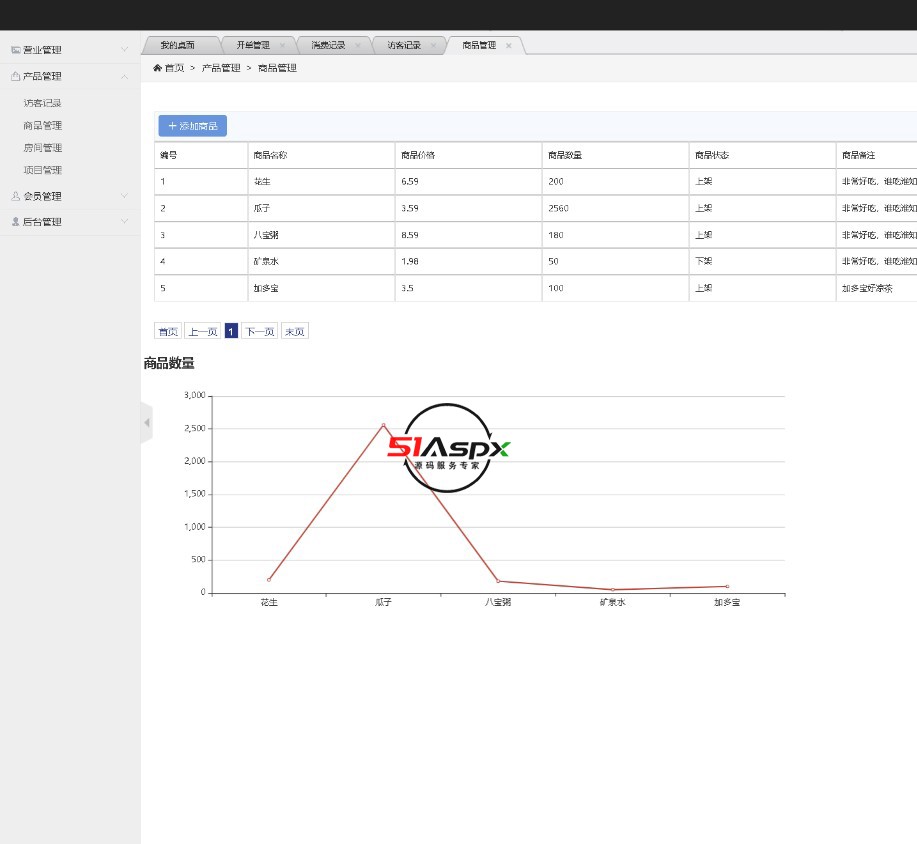Click the 瓜子 peak data point on chart
The height and width of the screenshot is (844, 917).
(383, 425)
